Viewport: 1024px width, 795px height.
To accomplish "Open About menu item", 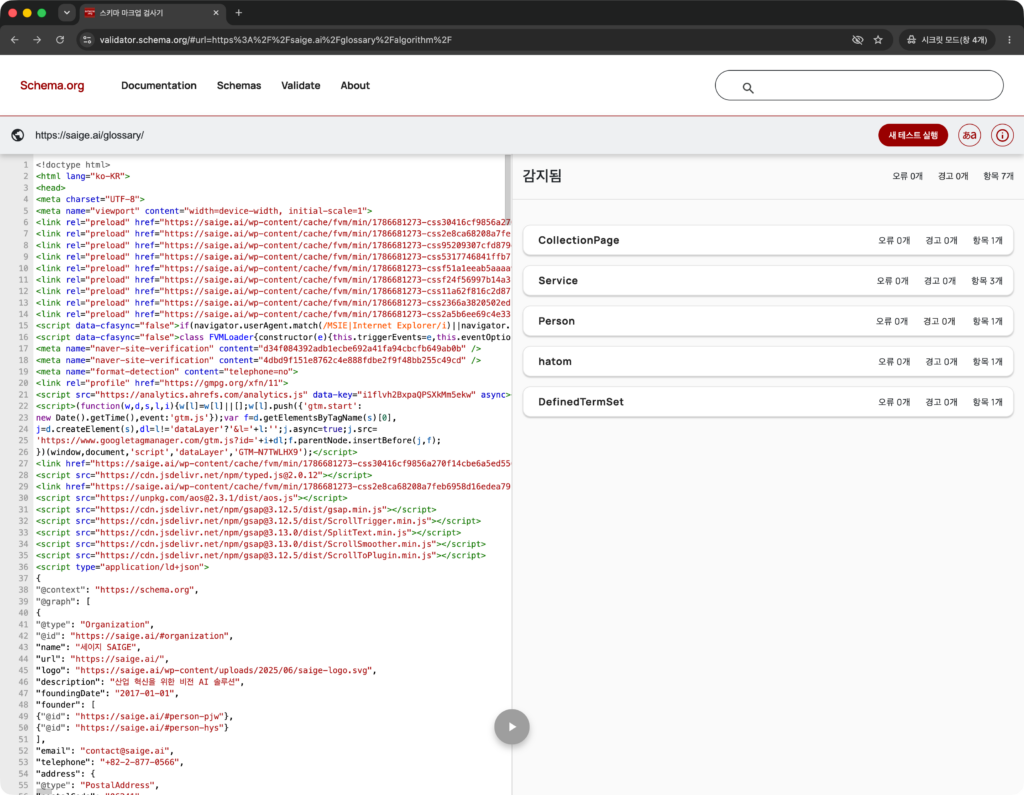I will click(x=355, y=86).
